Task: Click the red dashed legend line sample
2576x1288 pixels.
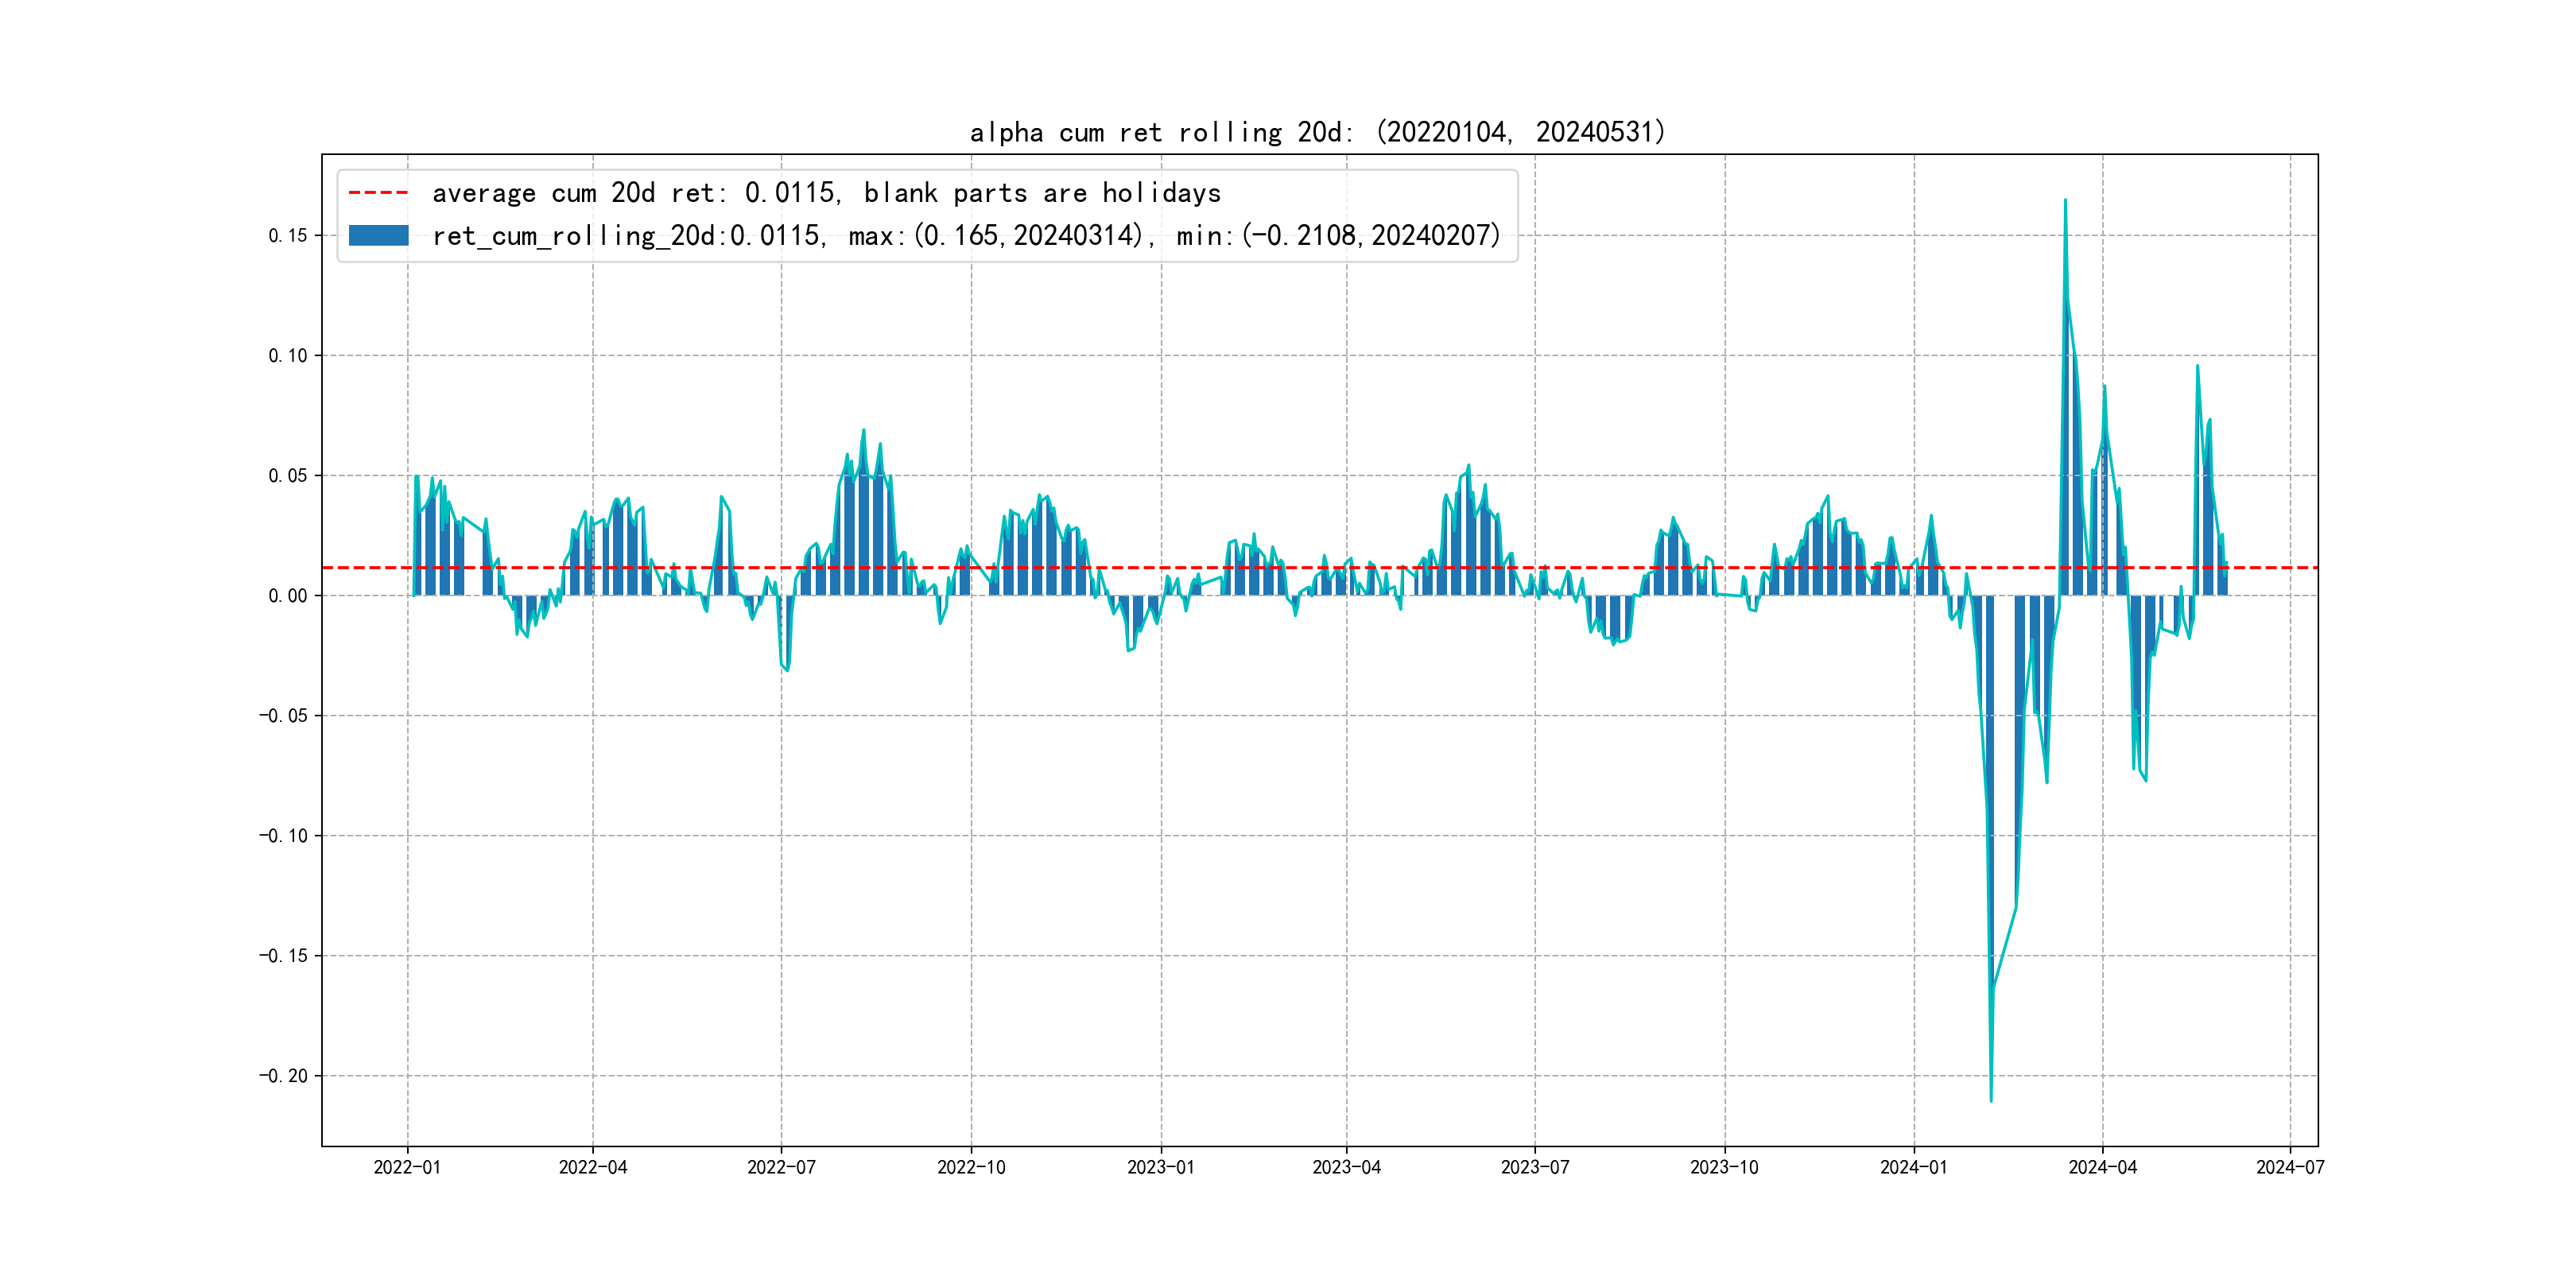Action: [x=378, y=193]
